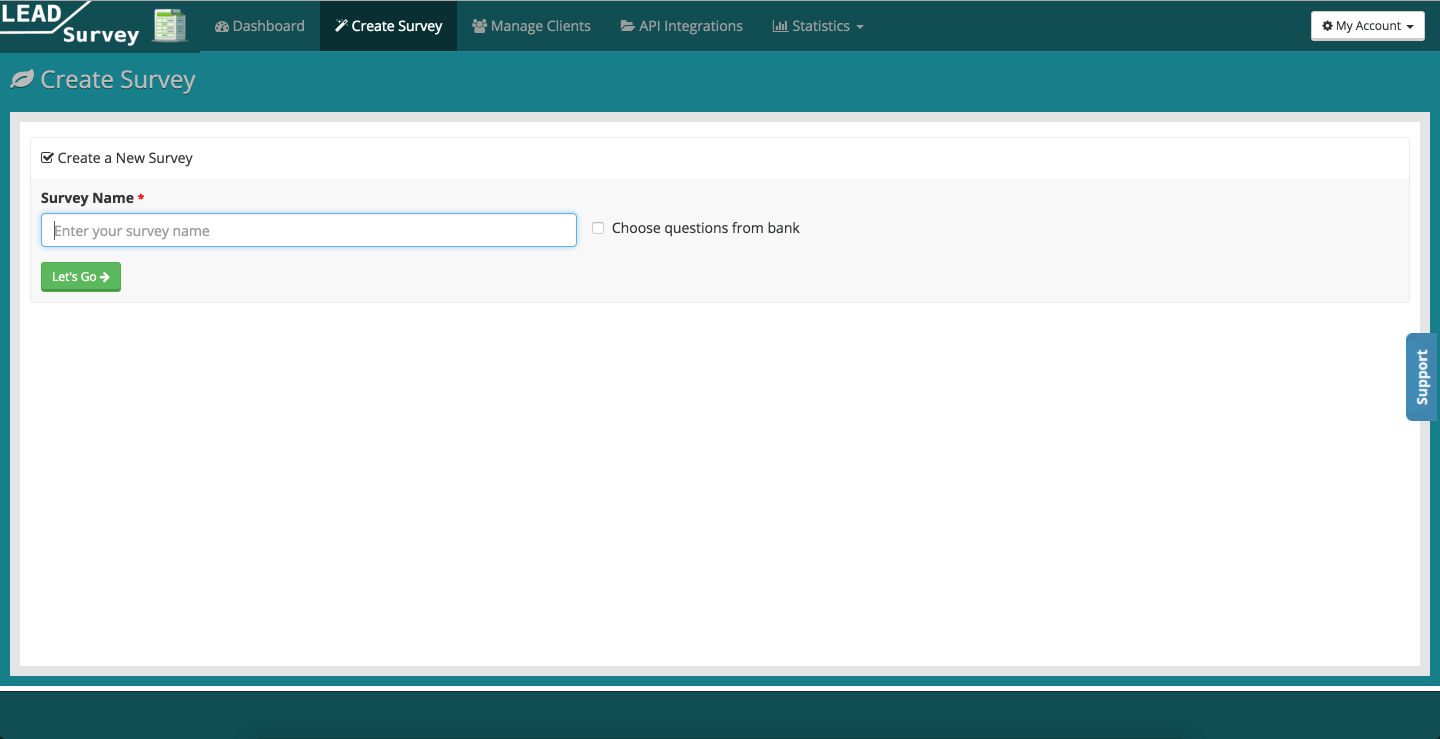
Task: Select the API Integrations menu label
Action: 690,26
